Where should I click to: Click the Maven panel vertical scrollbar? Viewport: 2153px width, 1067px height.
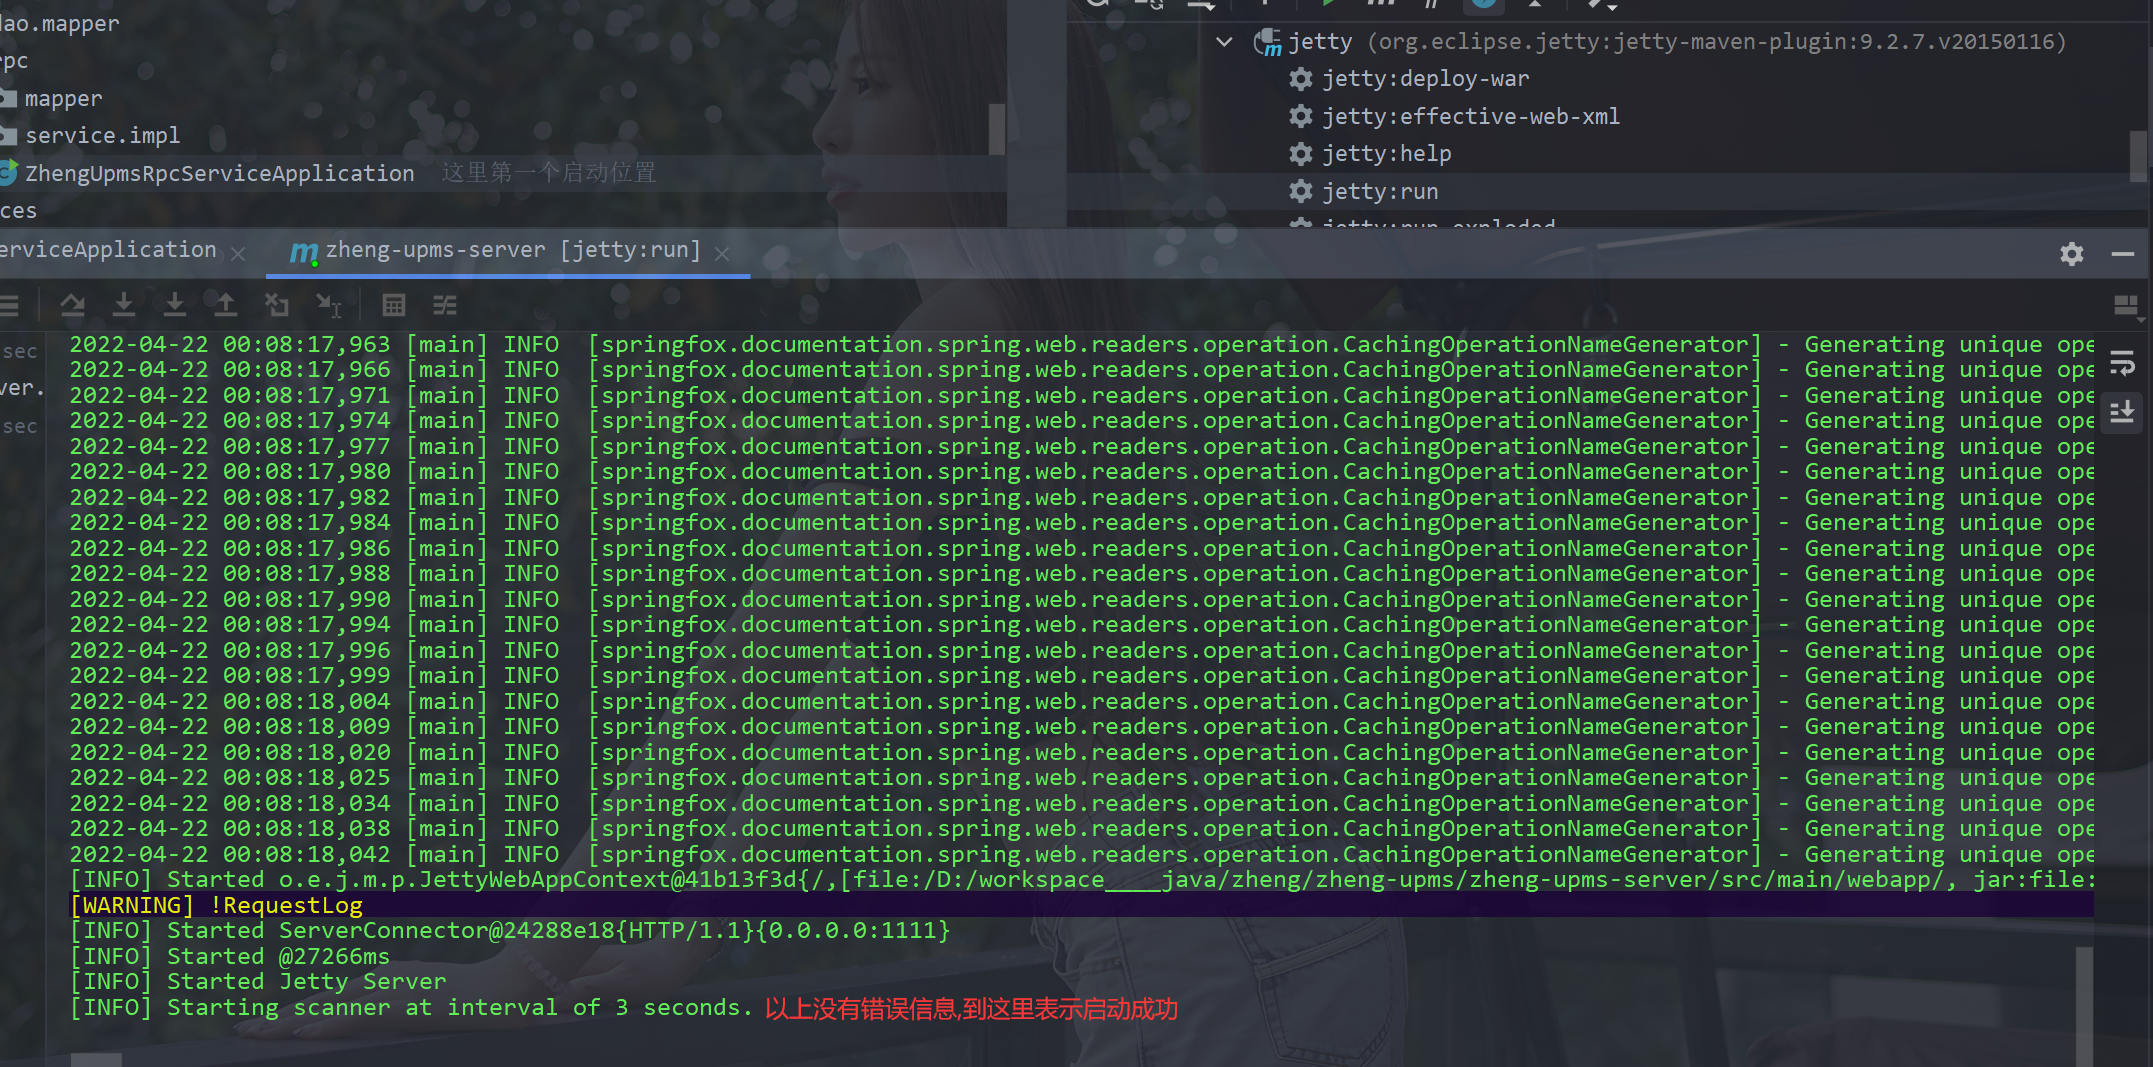2138,155
